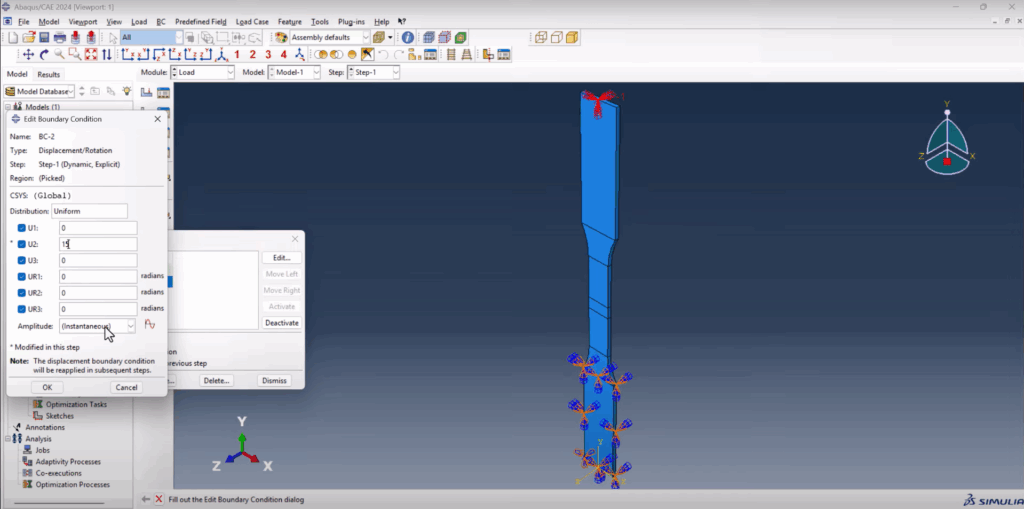Uncheck the UR2 checkbox

(22, 293)
